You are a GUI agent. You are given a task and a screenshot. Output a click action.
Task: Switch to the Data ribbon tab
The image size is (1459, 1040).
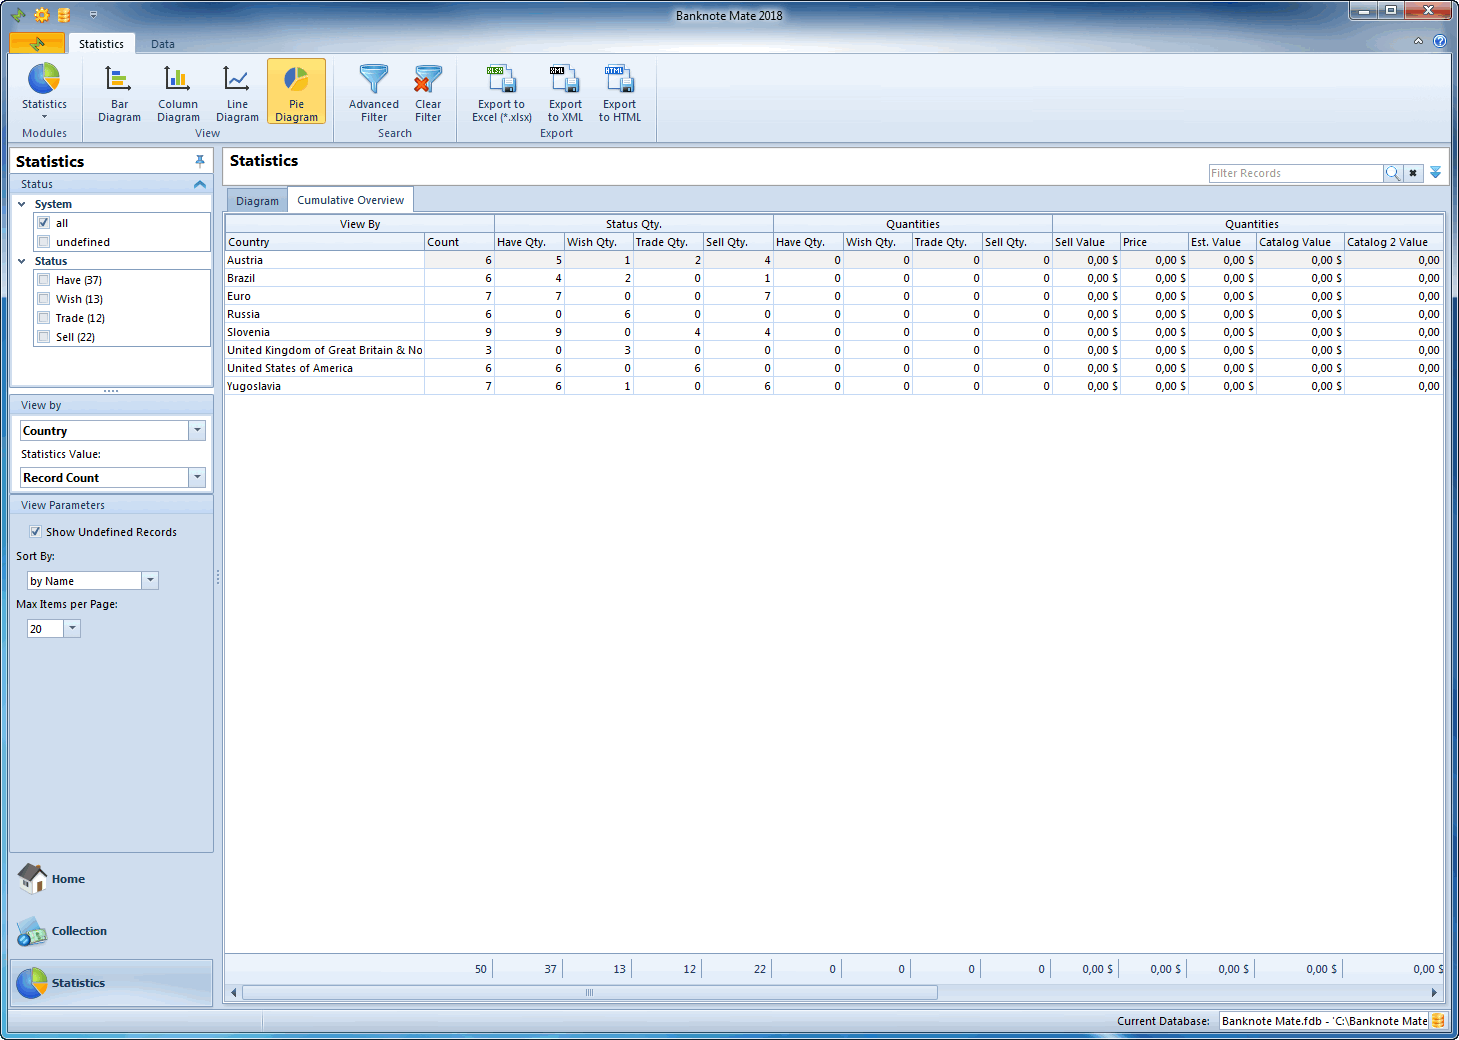pos(163,44)
